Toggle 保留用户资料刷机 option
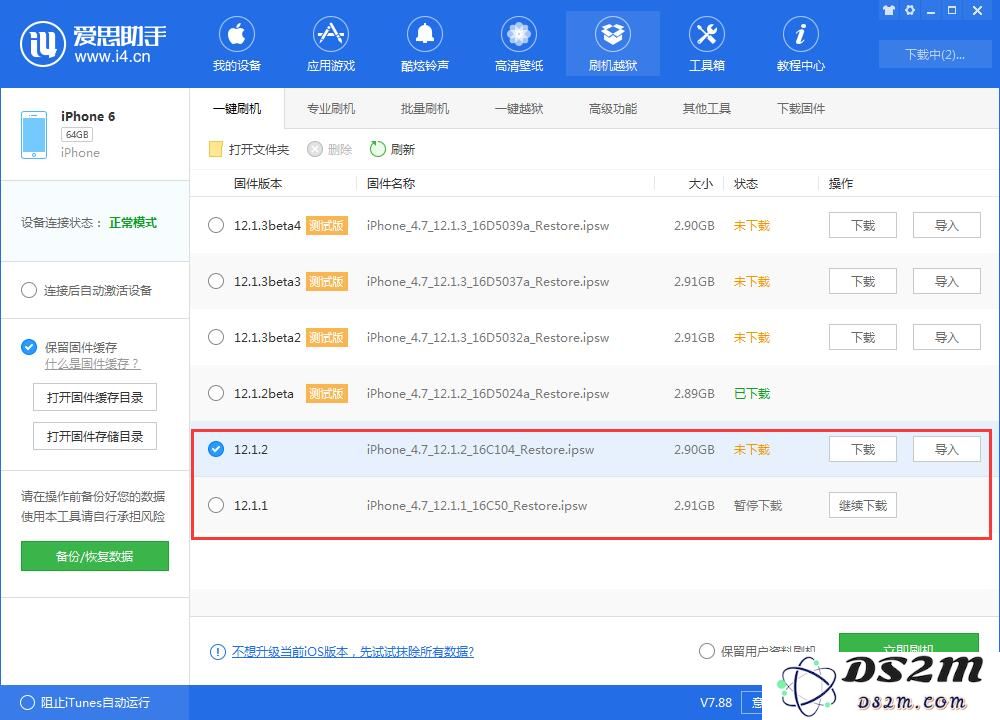The image size is (1000, 720). [707, 651]
